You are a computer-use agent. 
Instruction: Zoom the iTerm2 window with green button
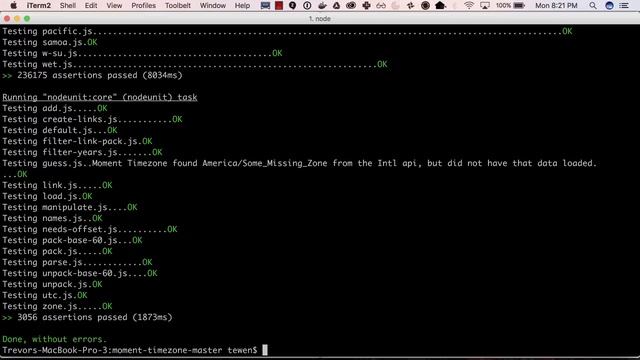(x=27, y=18)
